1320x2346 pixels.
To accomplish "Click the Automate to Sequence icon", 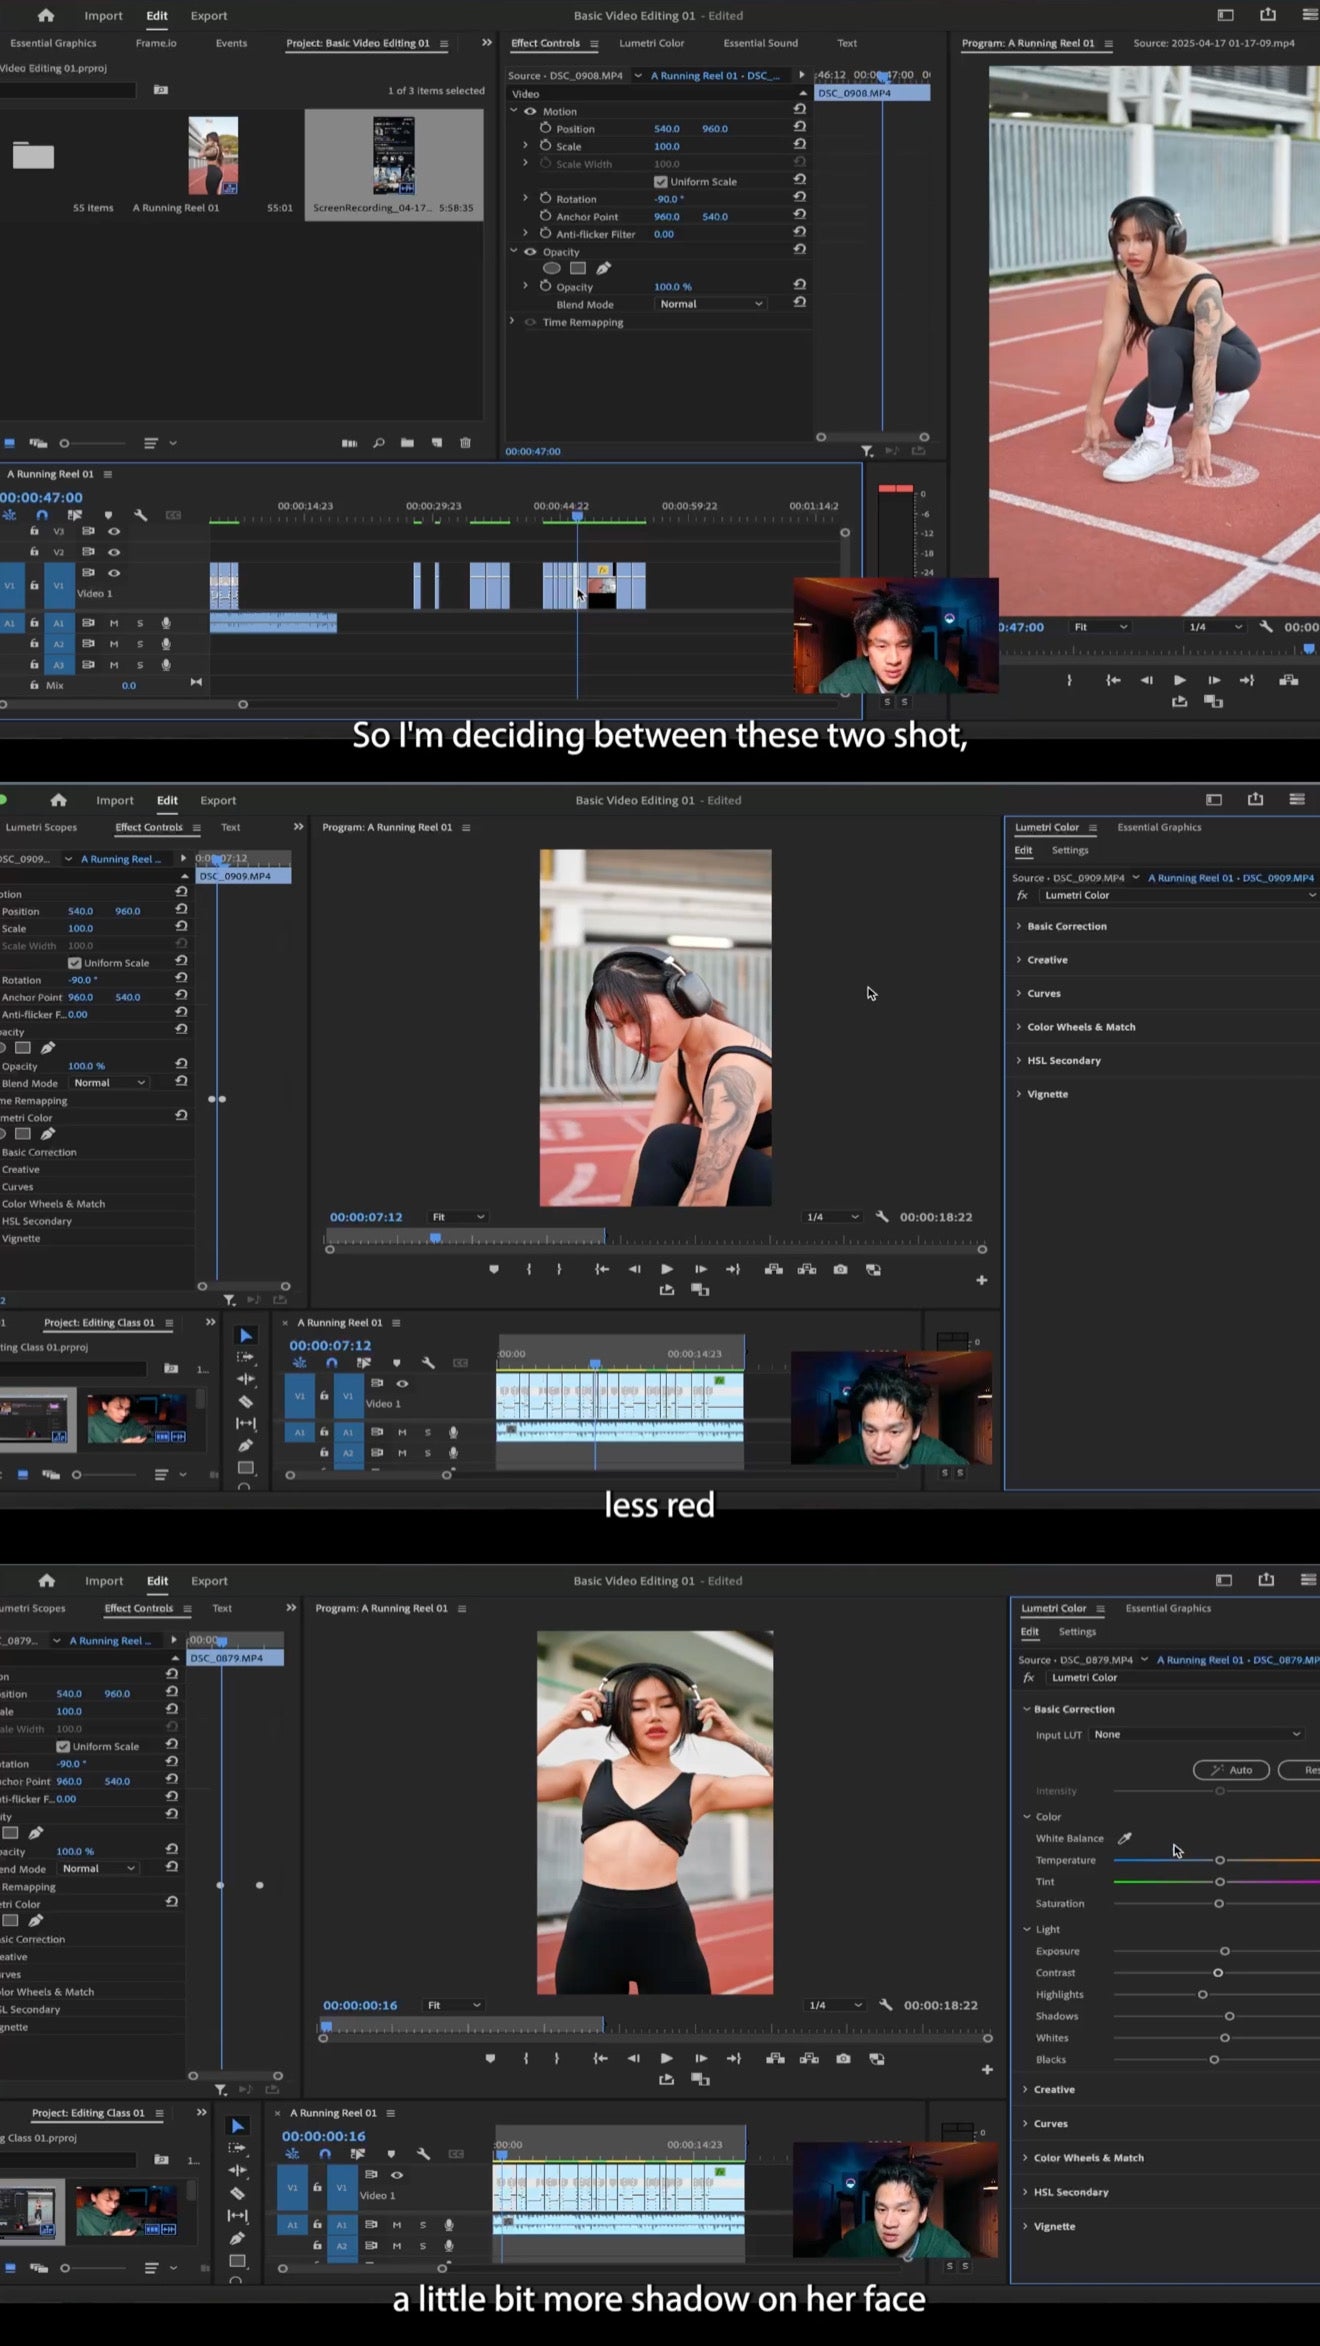I will [349, 443].
